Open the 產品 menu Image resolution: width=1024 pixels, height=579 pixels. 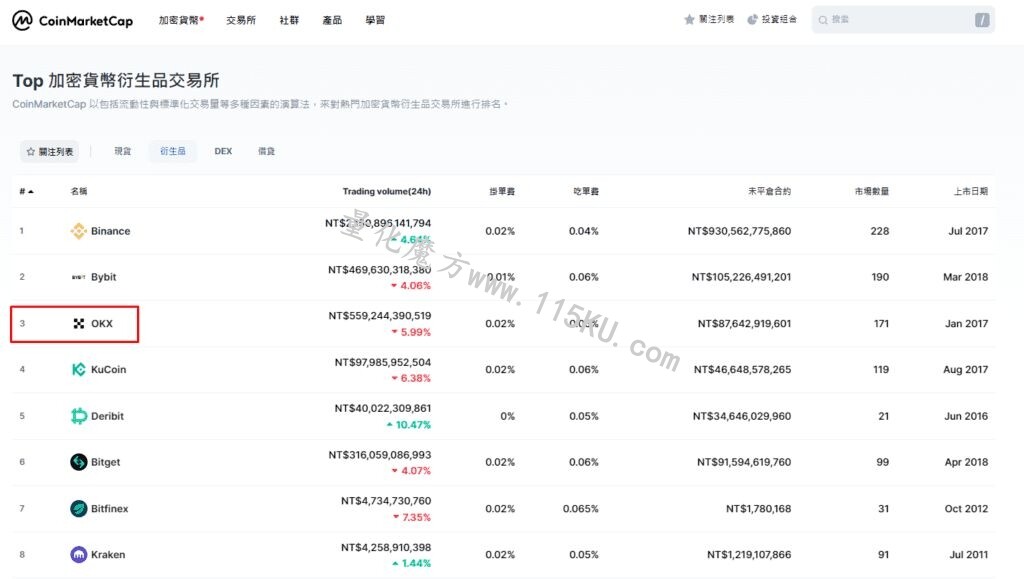(x=332, y=20)
